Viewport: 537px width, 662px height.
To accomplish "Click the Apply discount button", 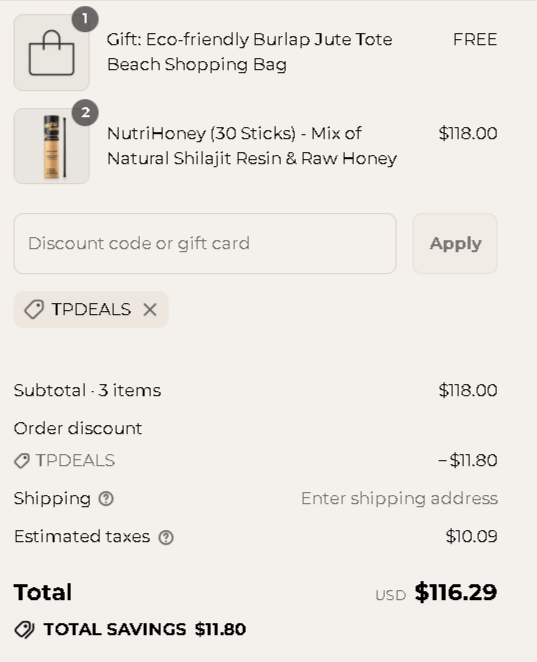I will click(455, 244).
